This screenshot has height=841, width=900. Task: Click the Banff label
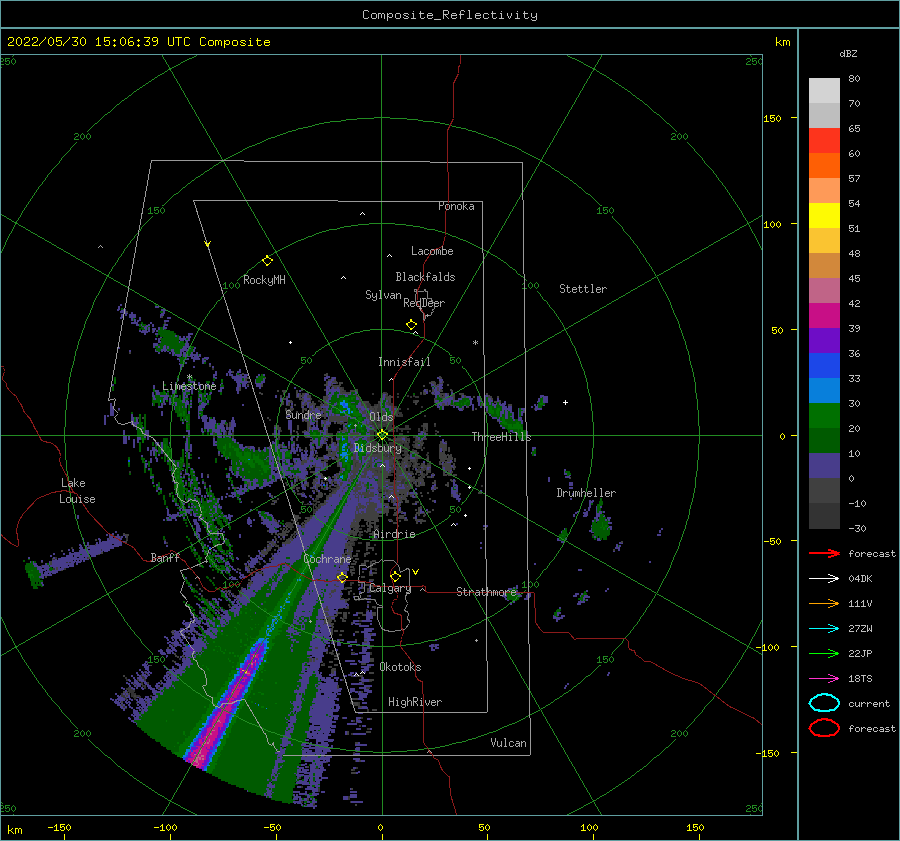165,557
